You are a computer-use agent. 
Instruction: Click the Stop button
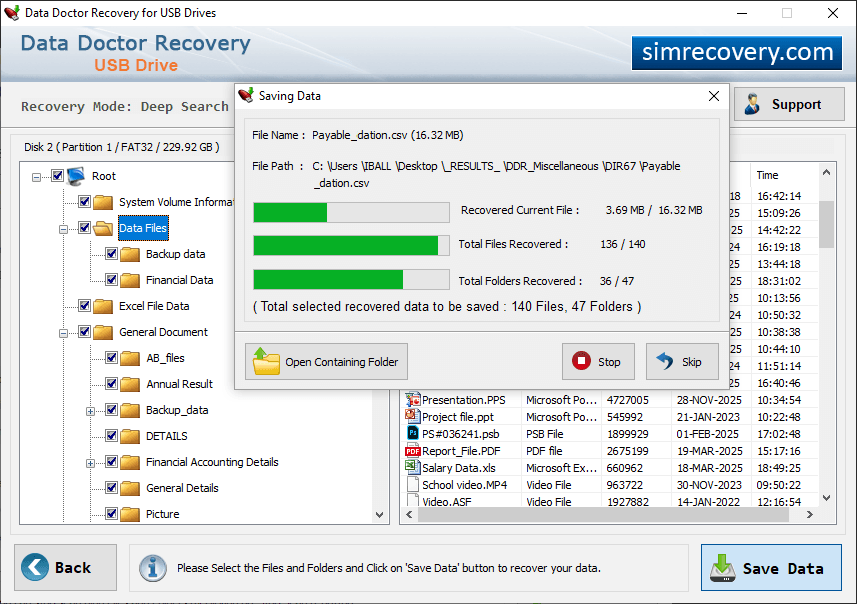click(598, 361)
